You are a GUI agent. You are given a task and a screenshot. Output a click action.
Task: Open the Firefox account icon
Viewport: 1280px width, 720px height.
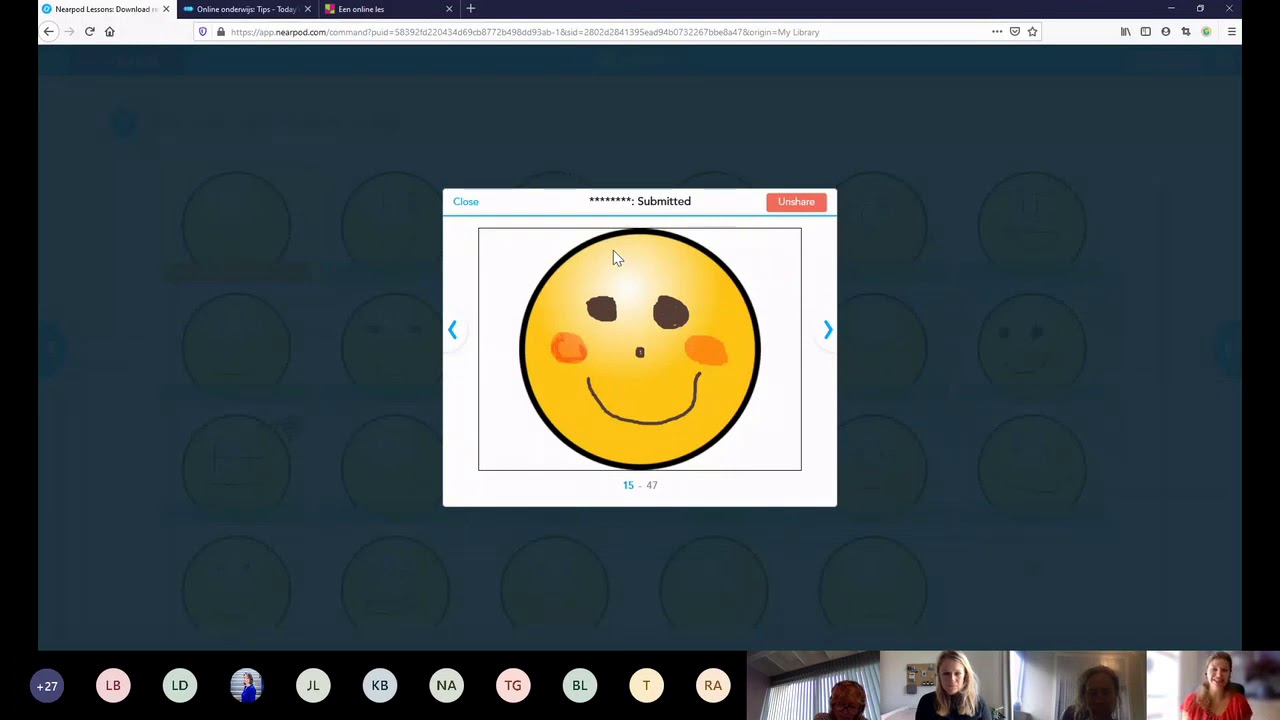[x=1165, y=32]
